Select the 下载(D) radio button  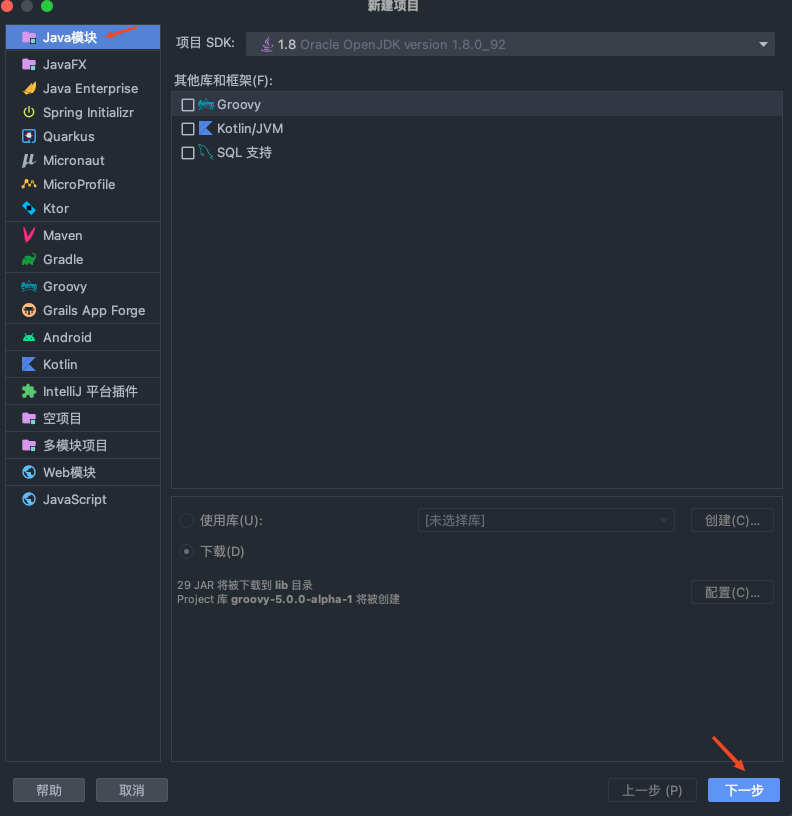(186, 551)
